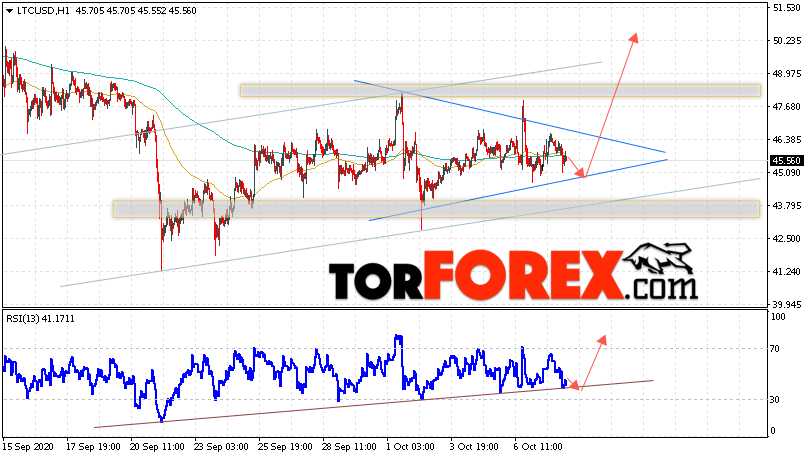Click the current price tag 45.560
Image resolution: width=808 pixels, height=458 pixels.
(786, 161)
